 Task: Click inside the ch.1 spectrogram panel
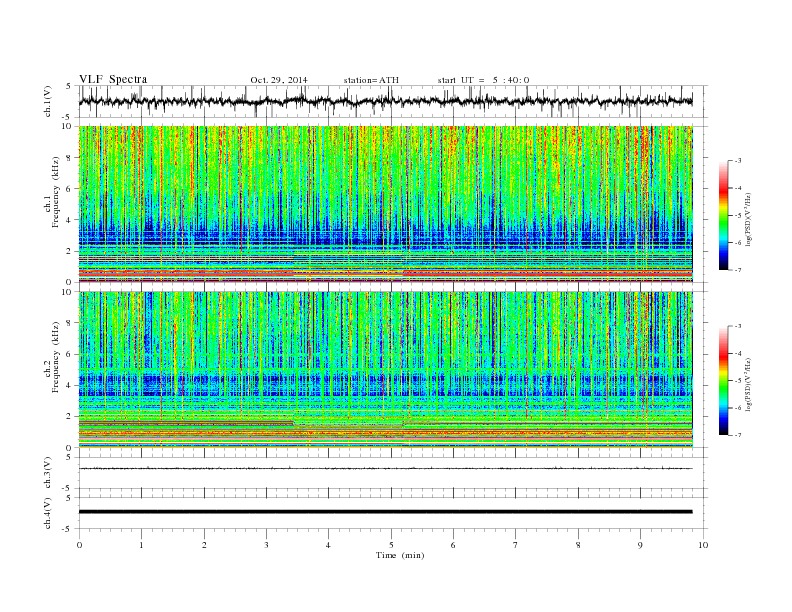click(x=385, y=204)
